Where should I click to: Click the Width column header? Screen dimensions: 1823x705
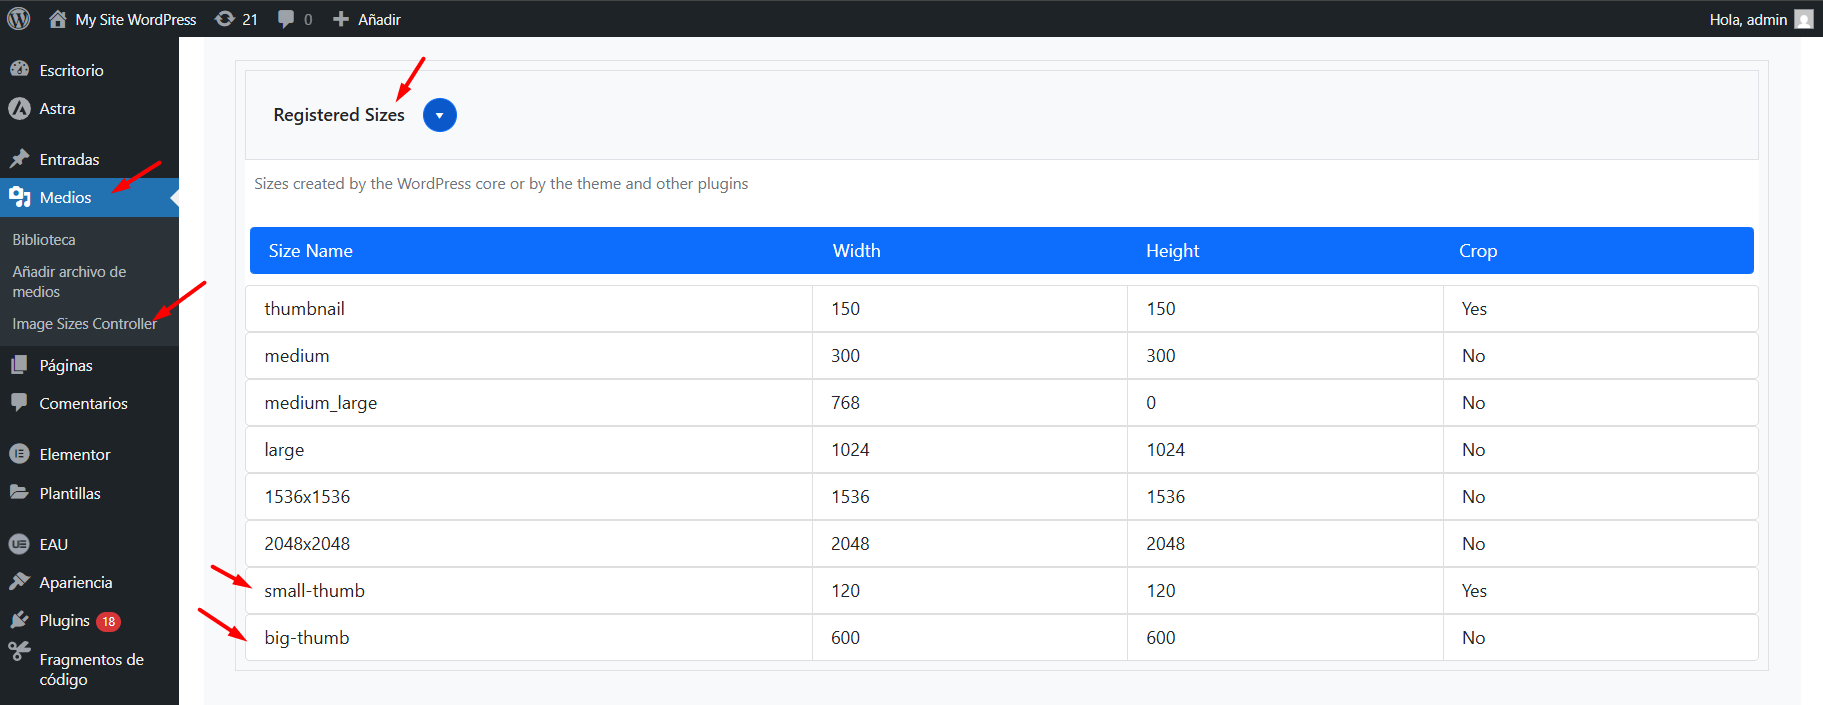pyautogui.click(x=857, y=251)
